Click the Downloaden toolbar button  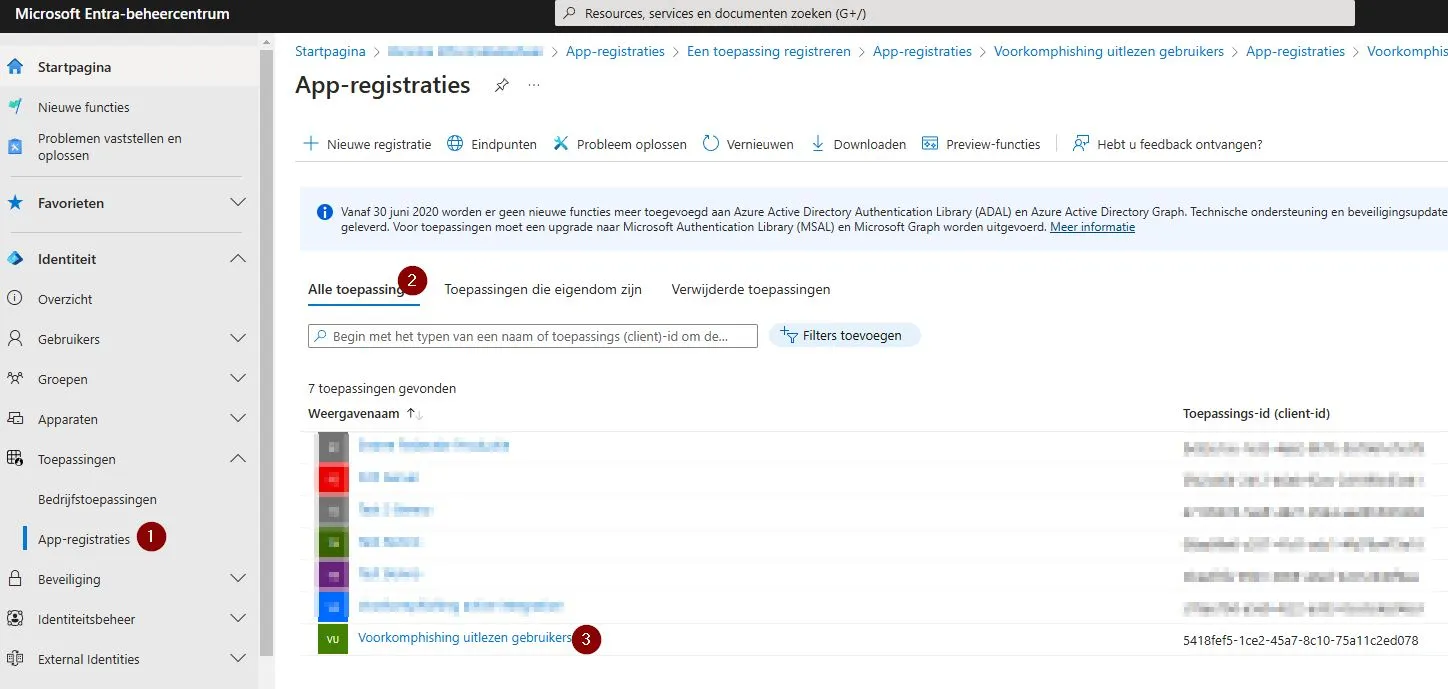pos(858,144)
